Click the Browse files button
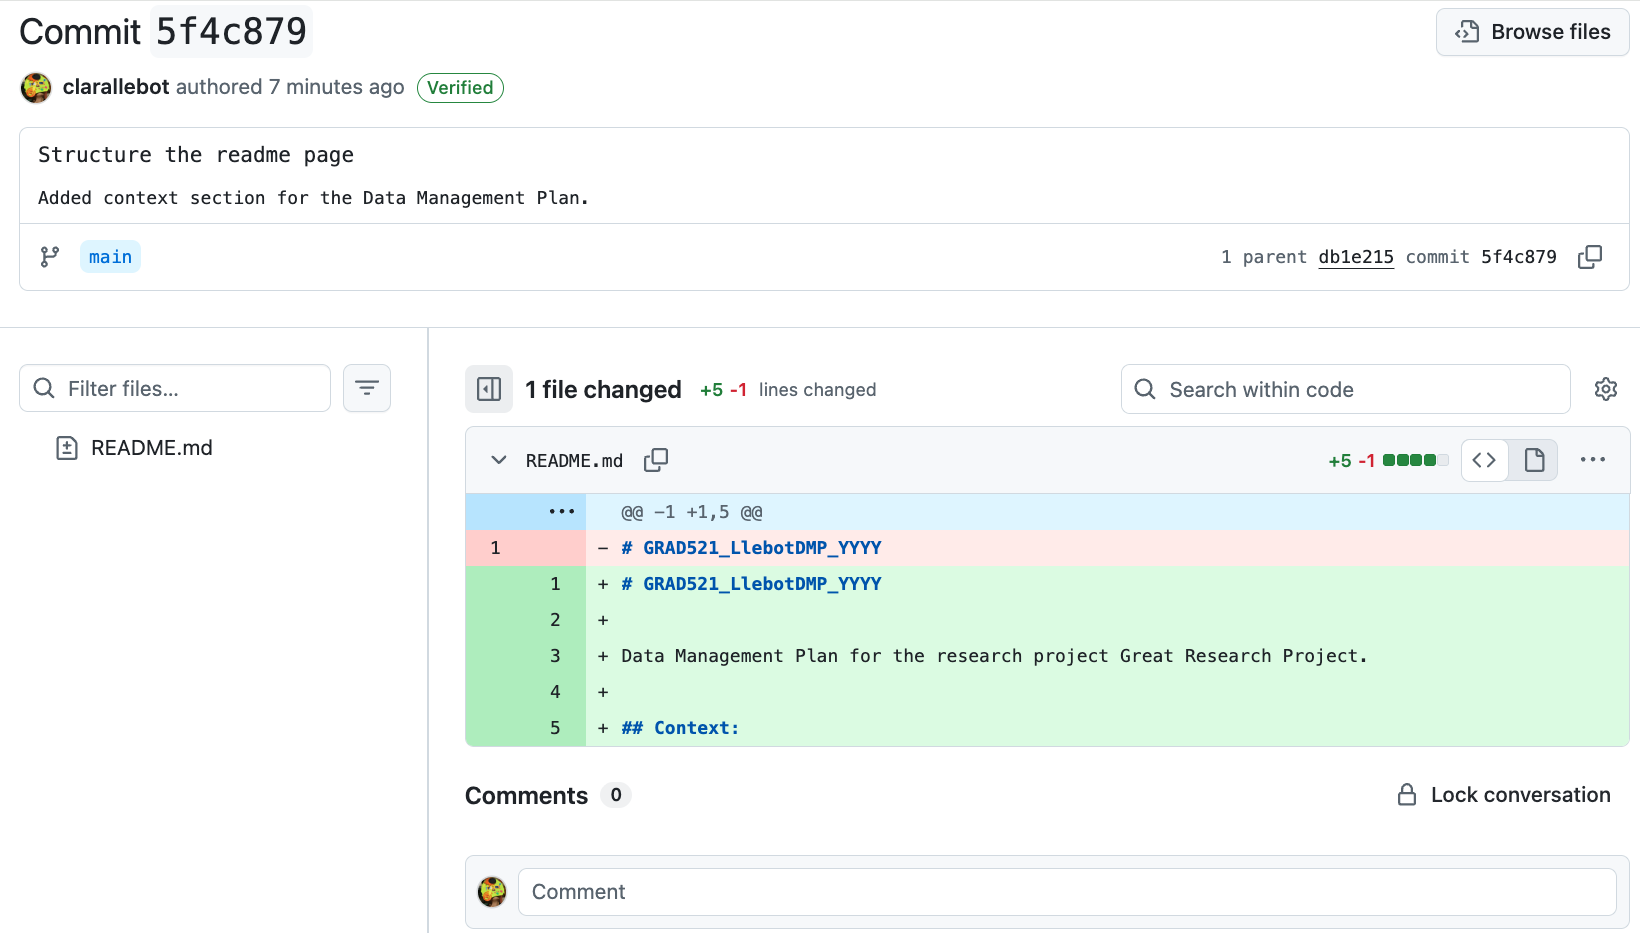The height and width of the screenshot is (933, 1640). [1532, 32]
